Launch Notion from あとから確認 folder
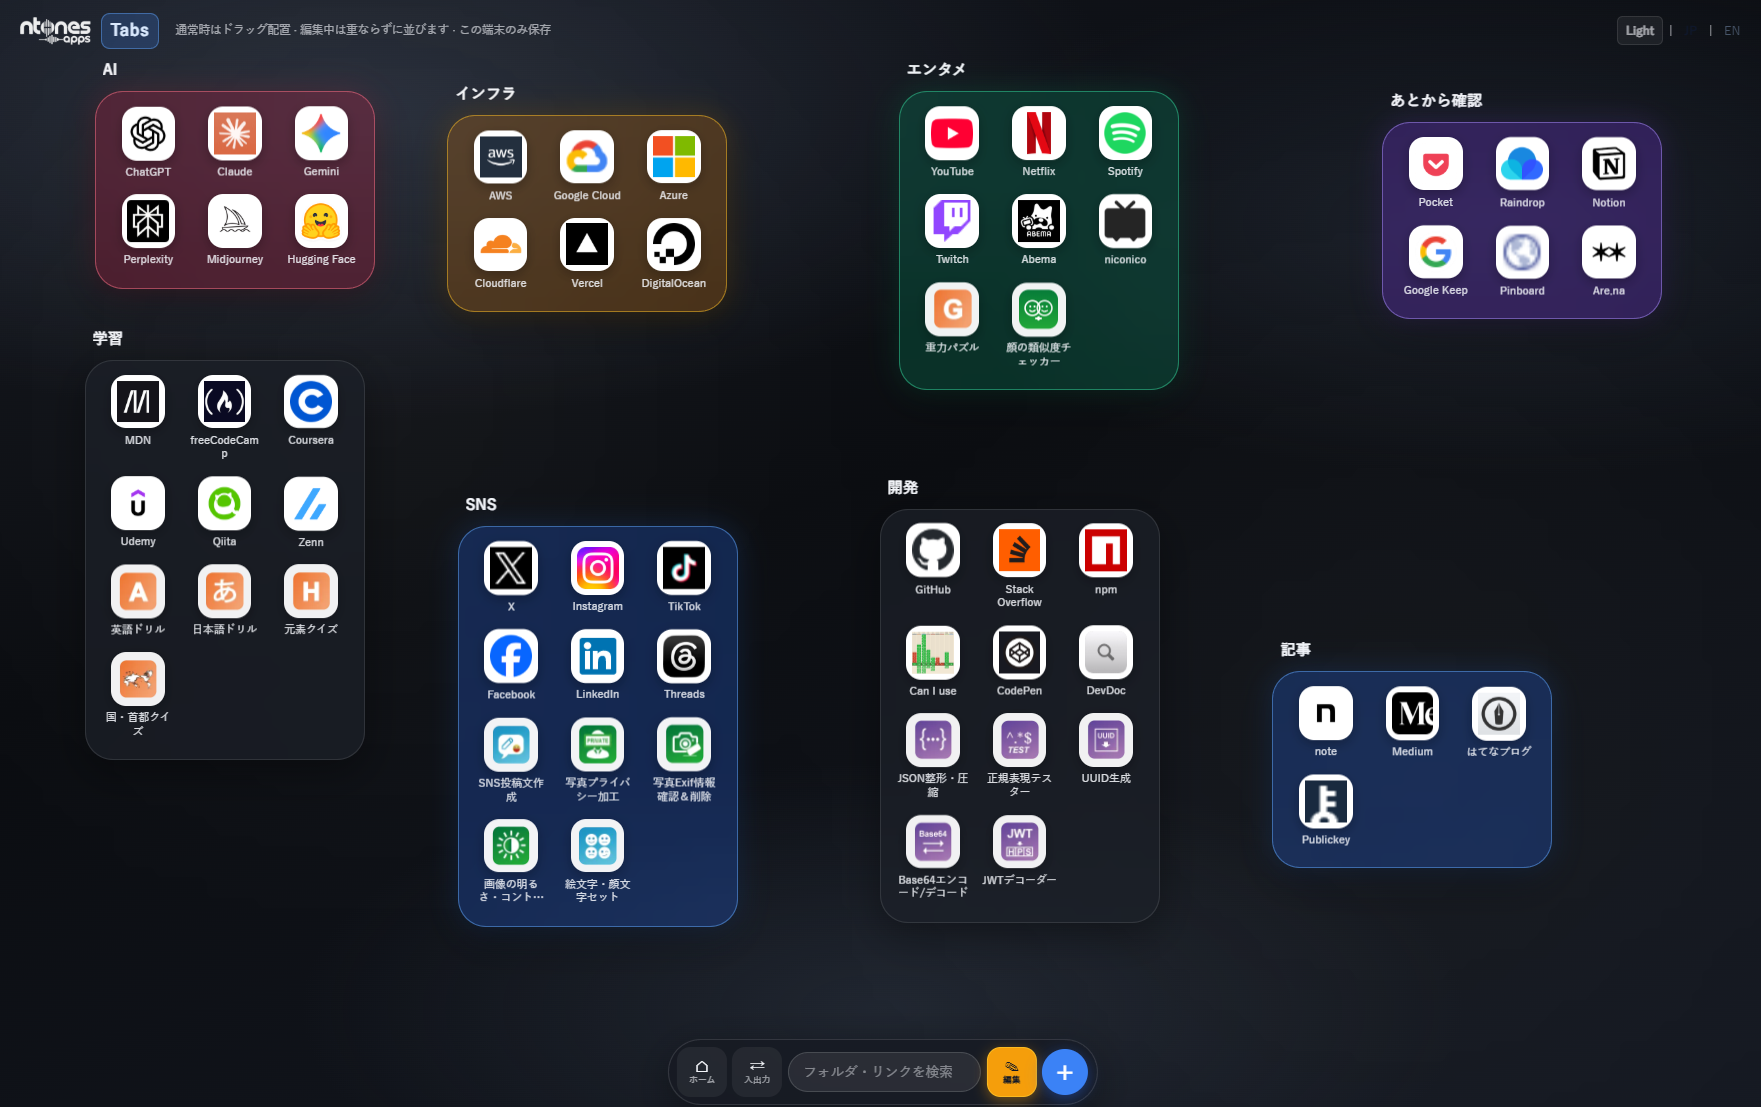Screen dimensions: 1761x1107 1609,164
